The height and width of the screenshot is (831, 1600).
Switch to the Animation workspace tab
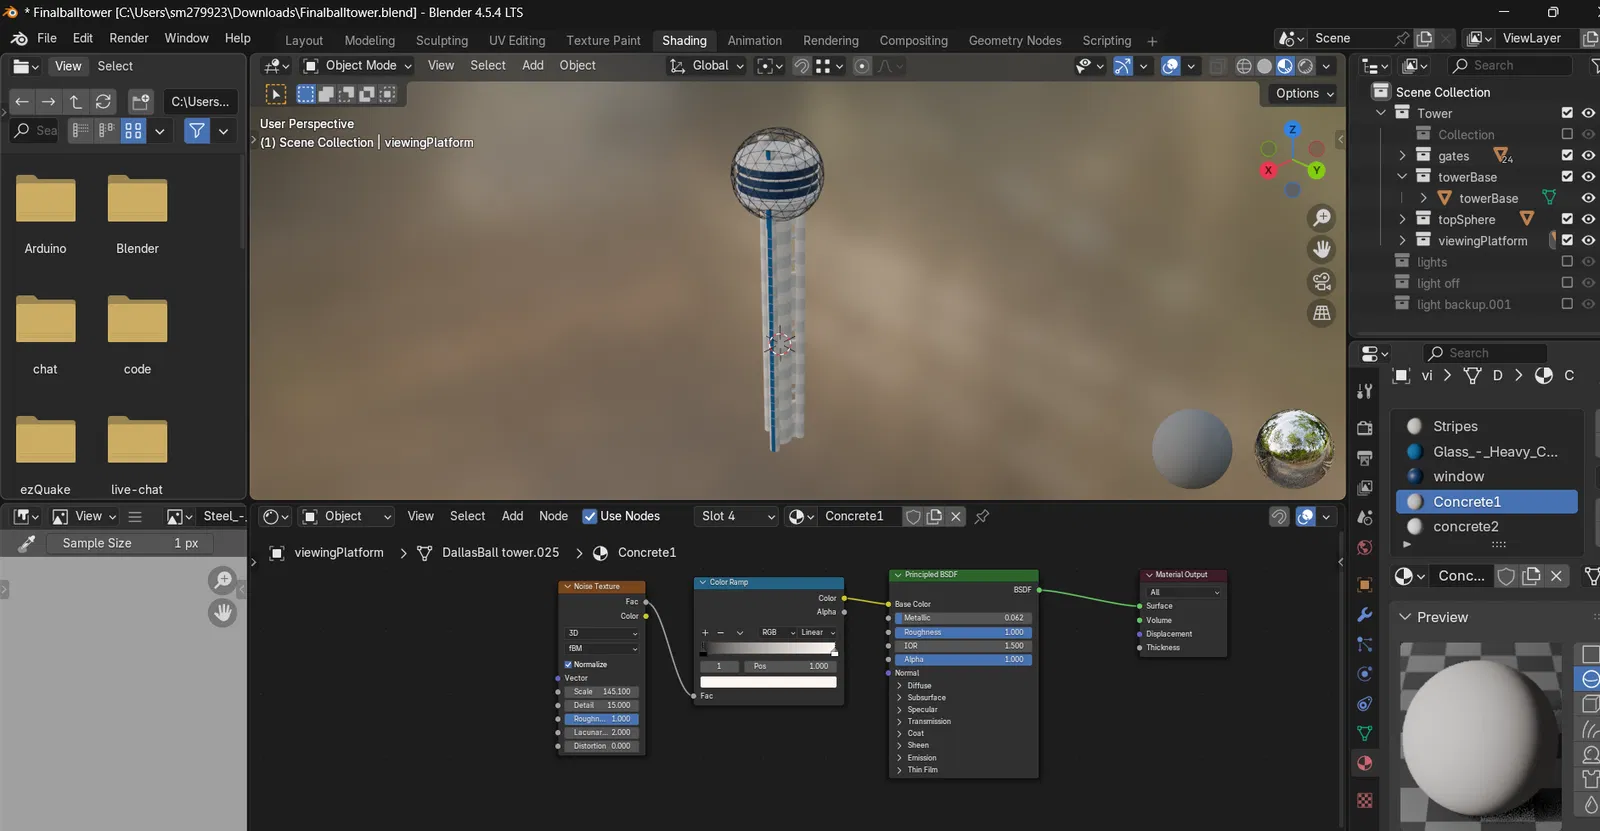point(754,41)
